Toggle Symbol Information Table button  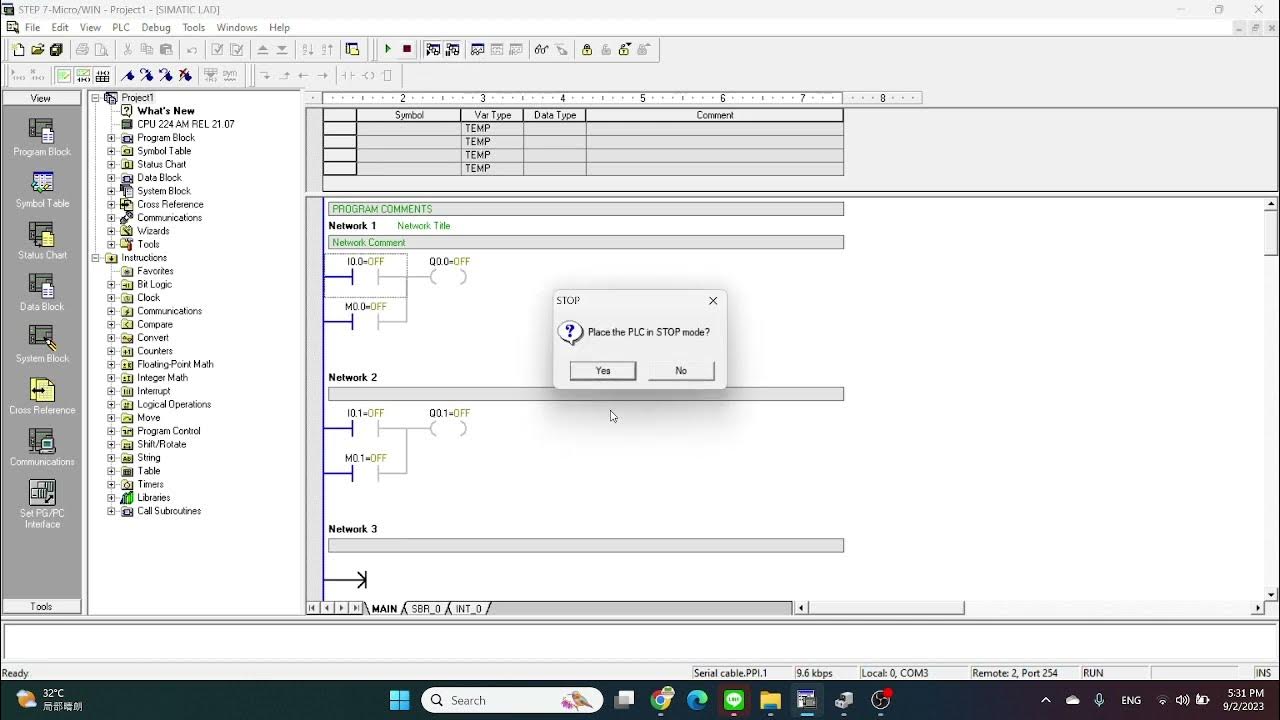click(x=101, y=75)
